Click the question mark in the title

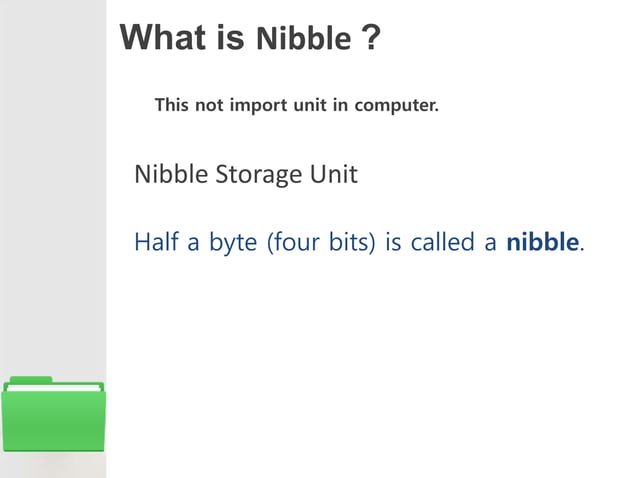(x=371, y=37)
